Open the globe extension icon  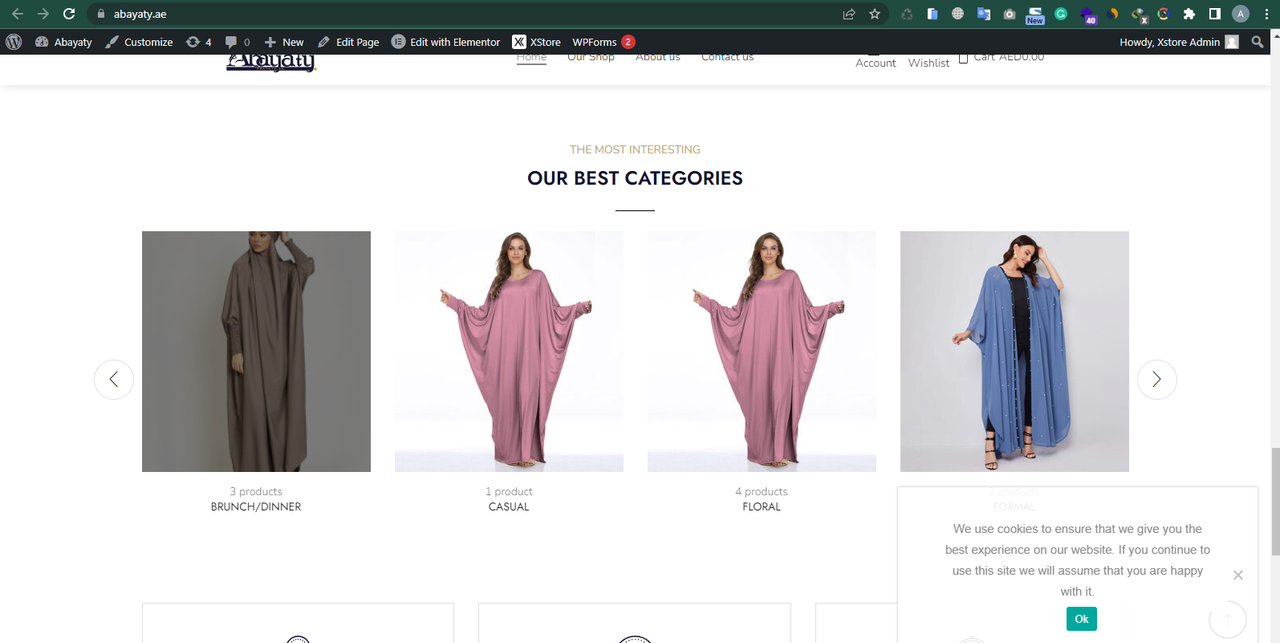tap(957, 14)
